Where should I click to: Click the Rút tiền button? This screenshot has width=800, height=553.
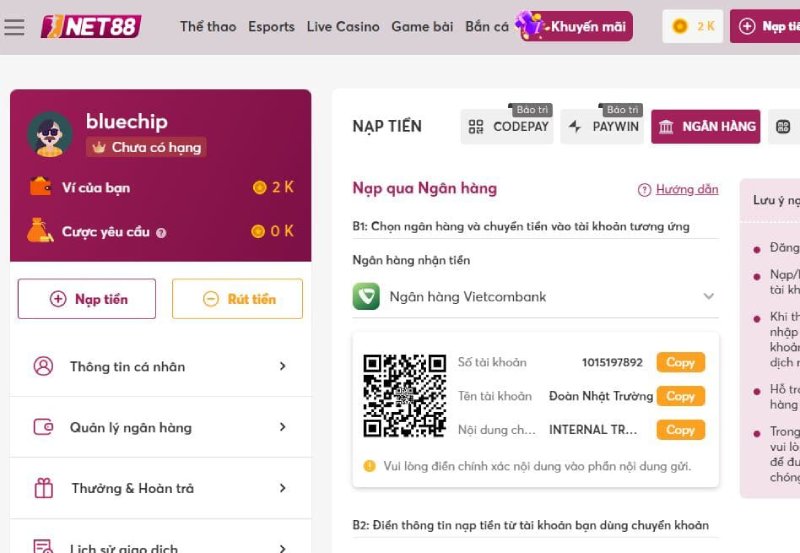pos(237,299)
